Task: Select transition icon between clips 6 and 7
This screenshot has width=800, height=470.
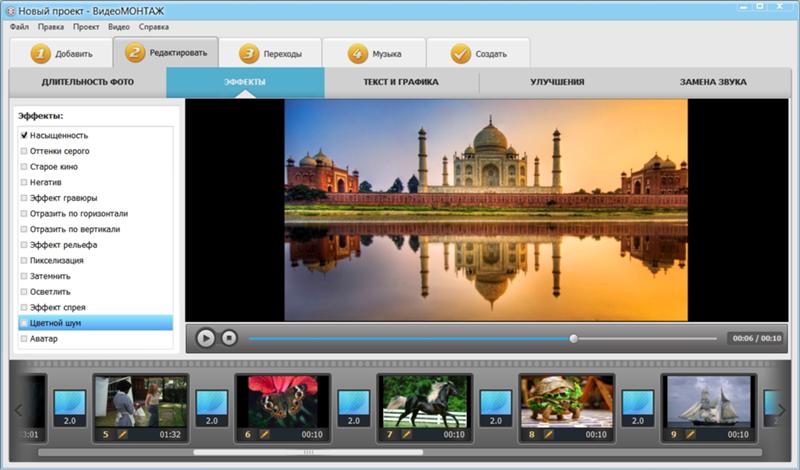Action: (x=354, y=408)
